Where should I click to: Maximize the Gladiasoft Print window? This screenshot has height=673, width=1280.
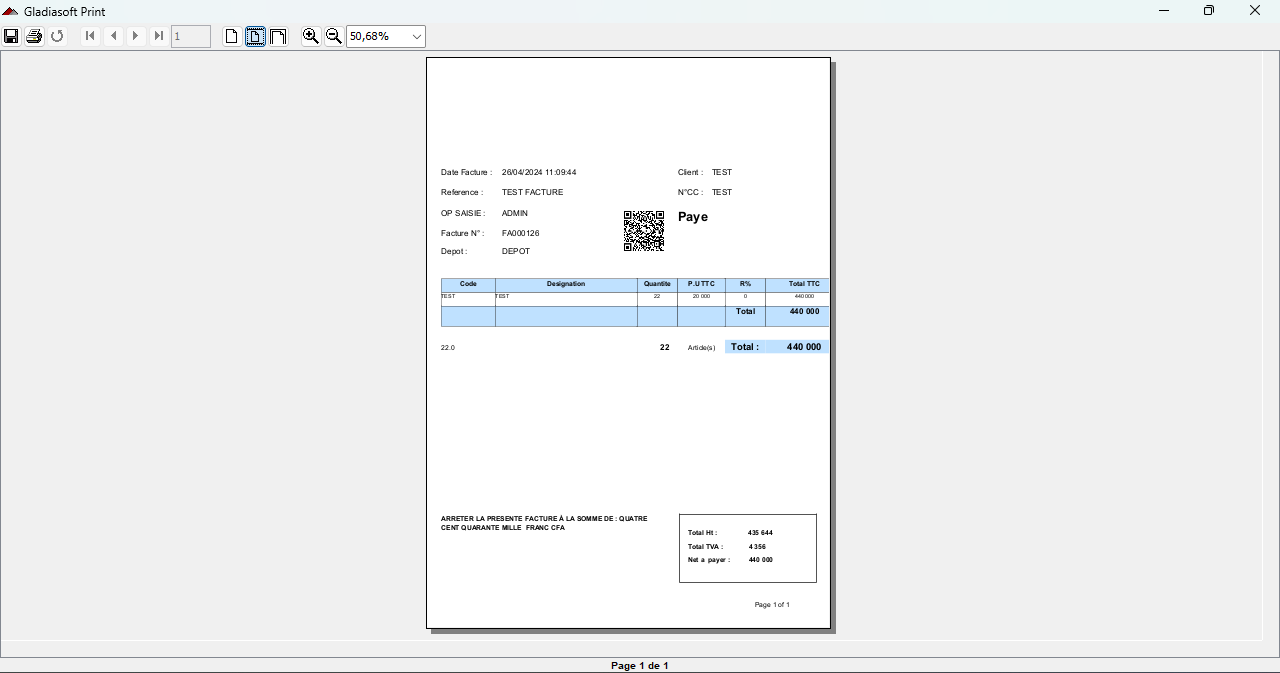point(1209,11)
